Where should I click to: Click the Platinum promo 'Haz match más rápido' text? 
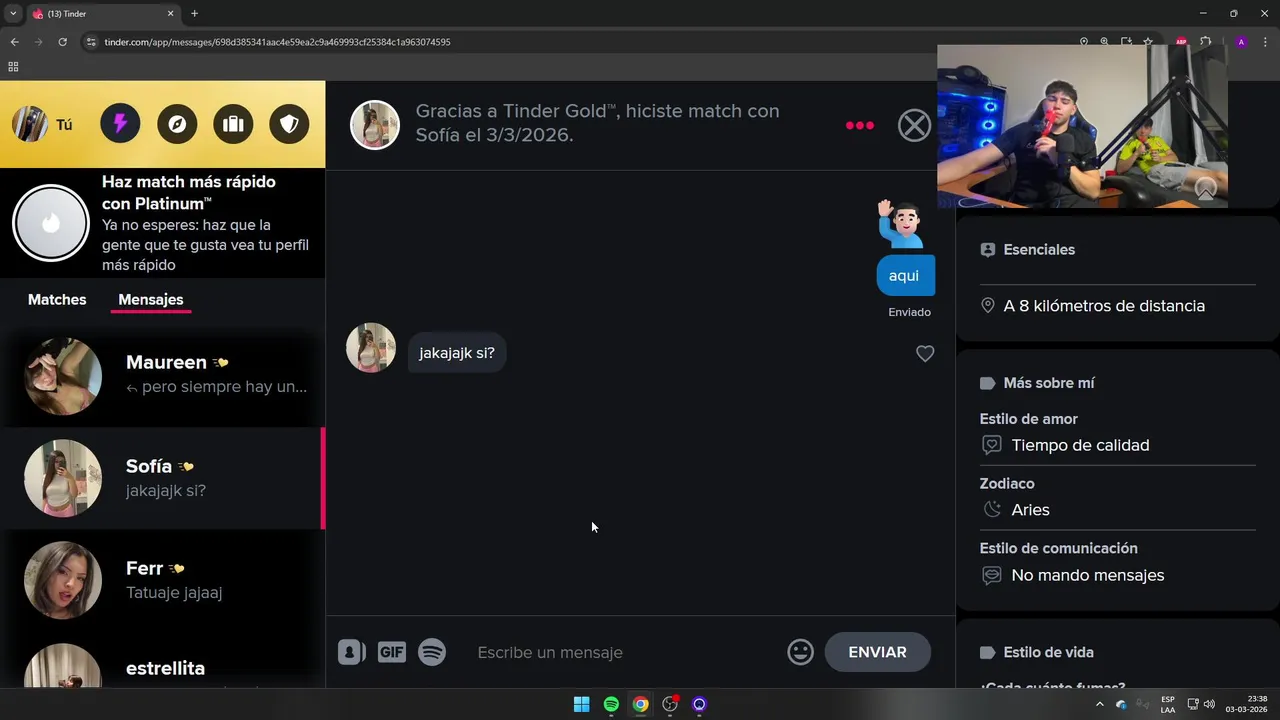189,192
